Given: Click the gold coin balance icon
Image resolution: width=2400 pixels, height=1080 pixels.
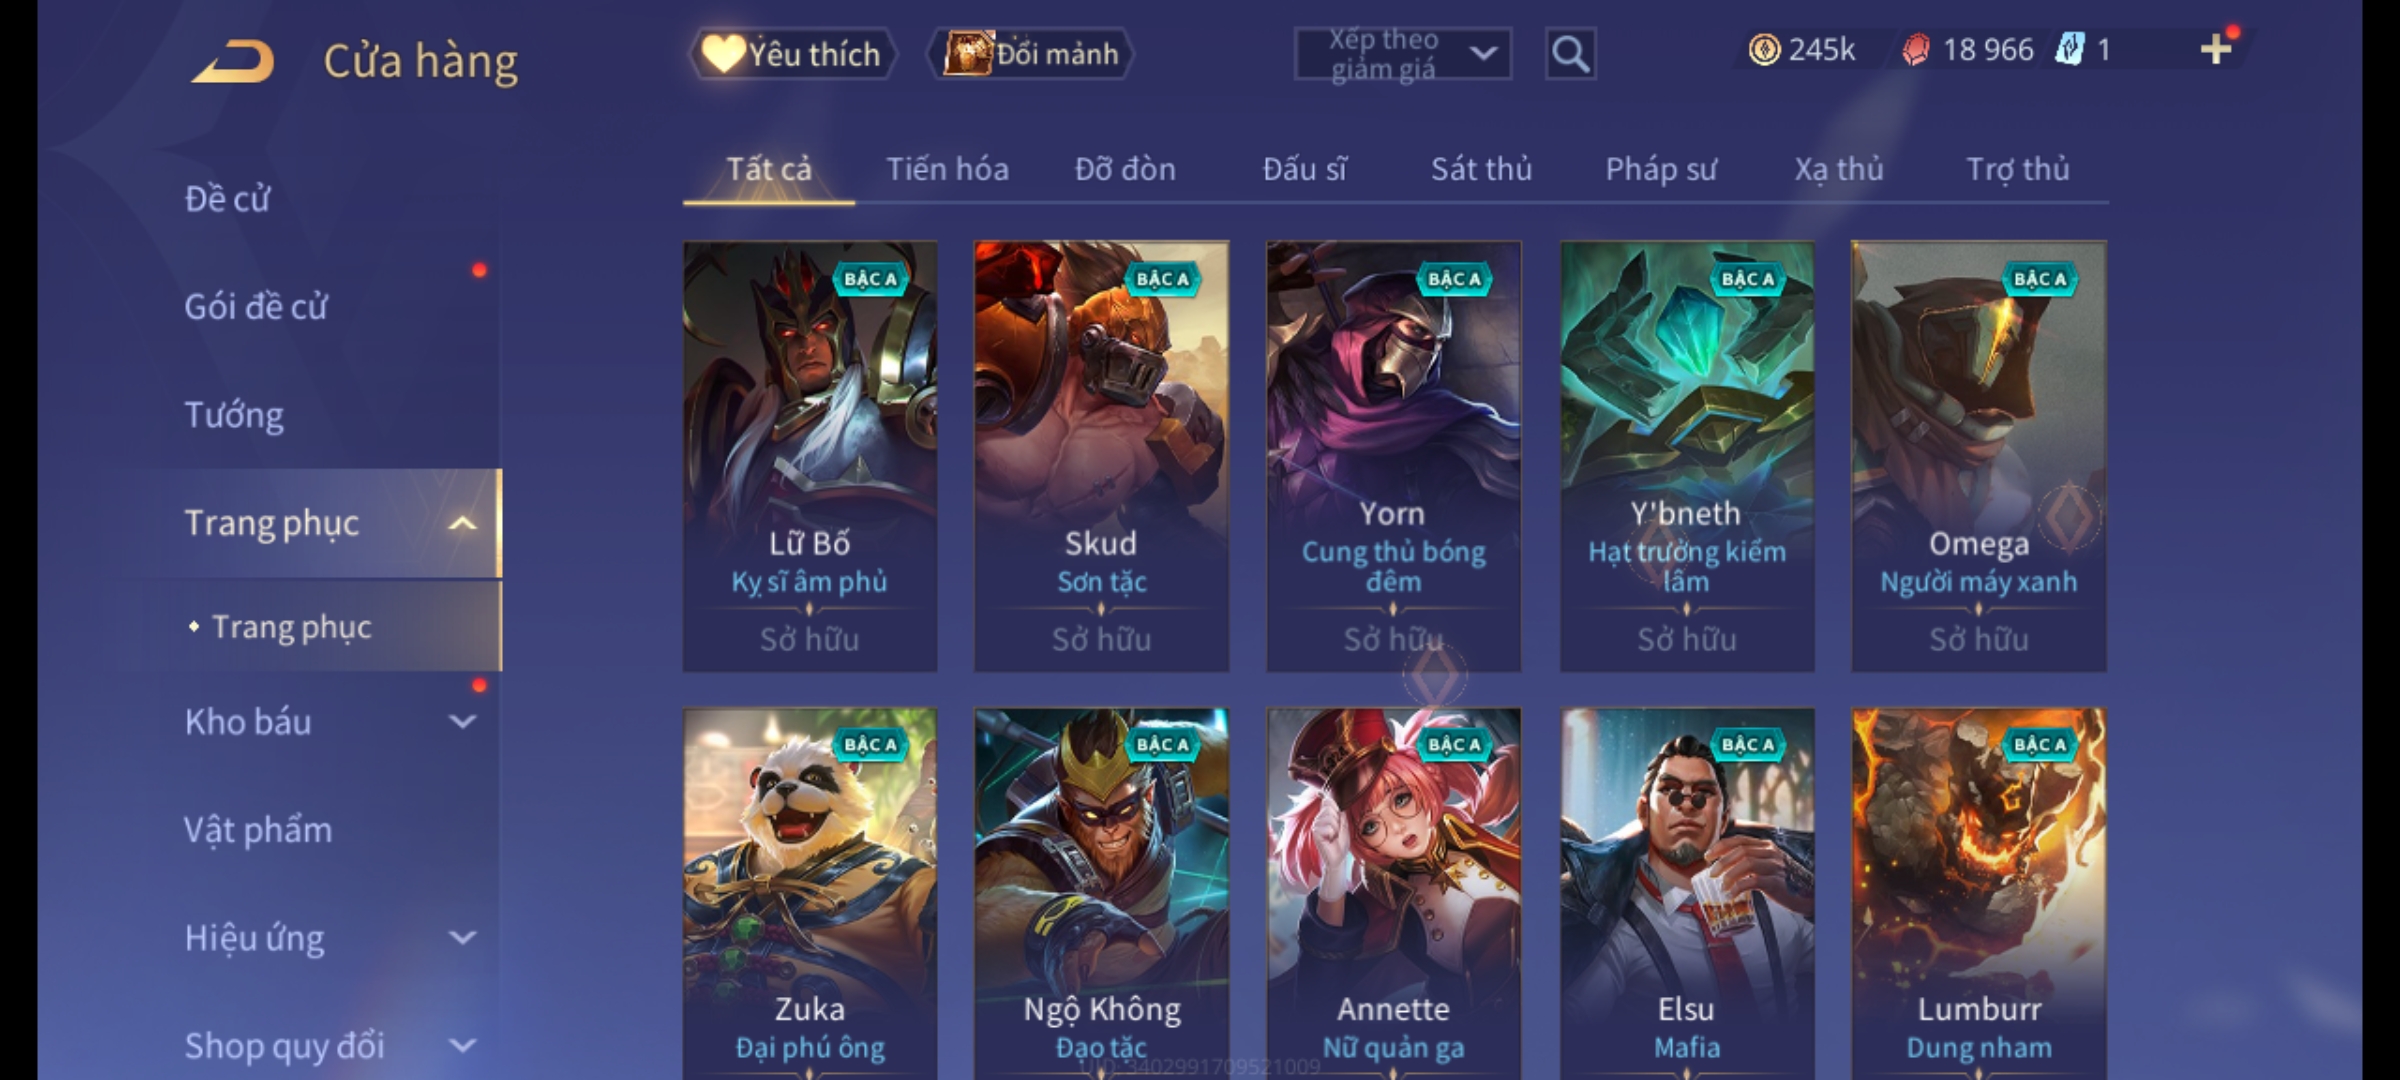Looking at the screenshot, I should (x=1764, y=49).
